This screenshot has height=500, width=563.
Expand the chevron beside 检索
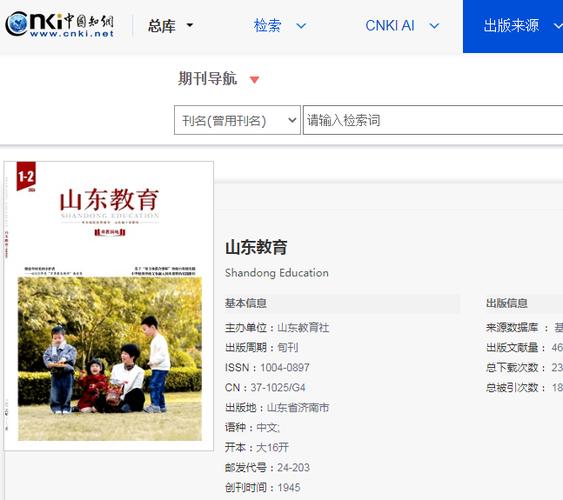tap(301, 26)
